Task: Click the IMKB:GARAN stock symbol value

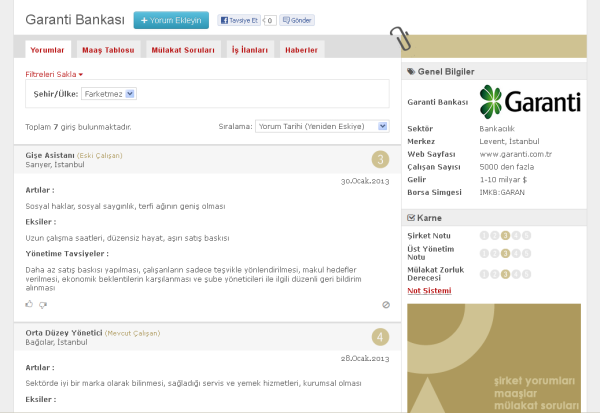Action: 502,192
